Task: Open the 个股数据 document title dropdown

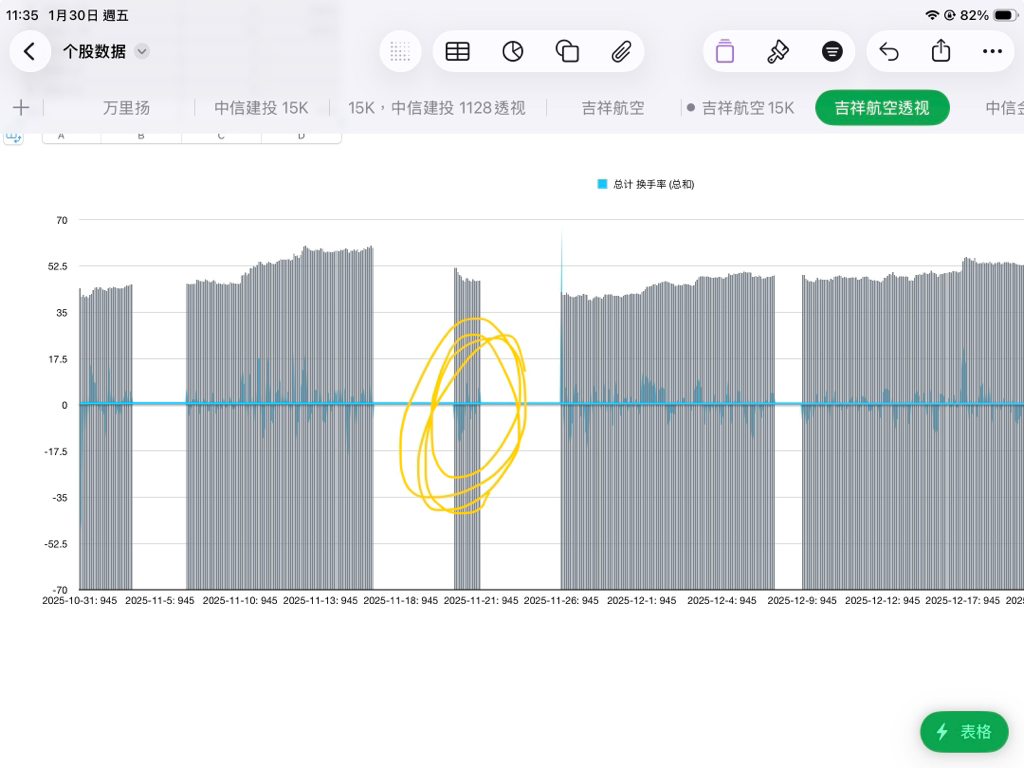Action: 142,51
